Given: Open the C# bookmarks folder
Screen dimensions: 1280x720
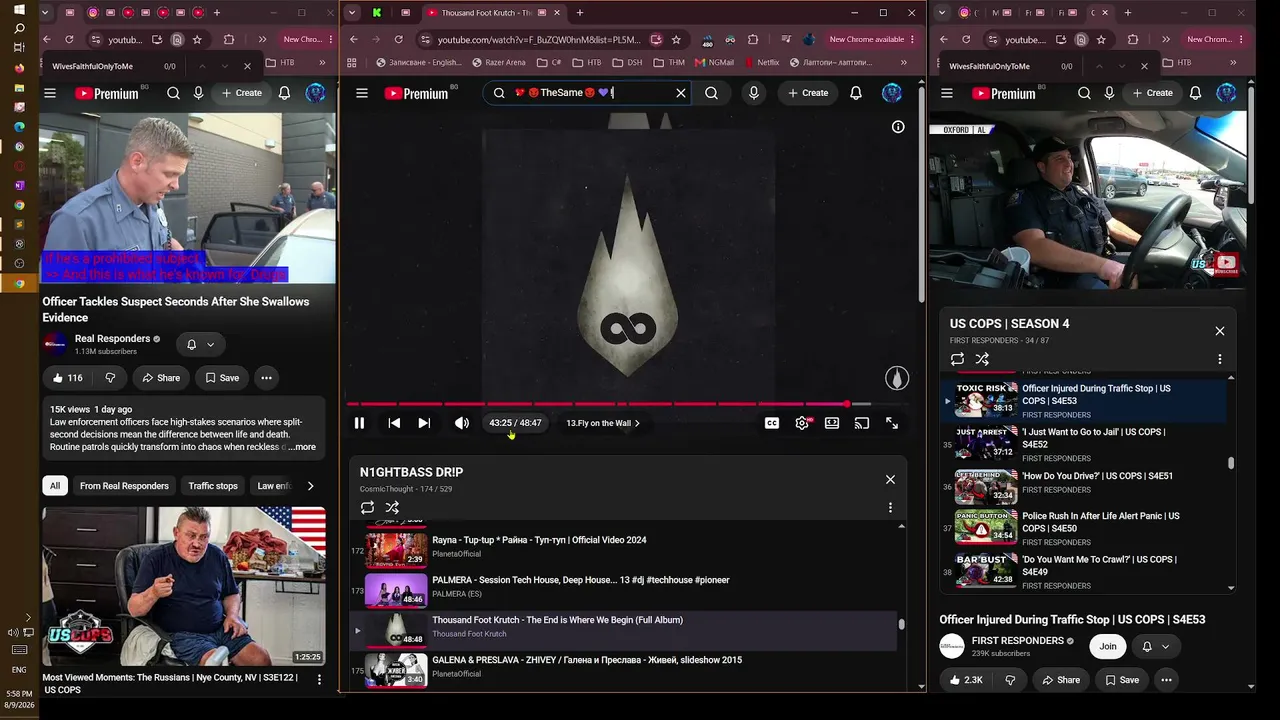Looking at the screenshot, I should click(x=549, y=62).
